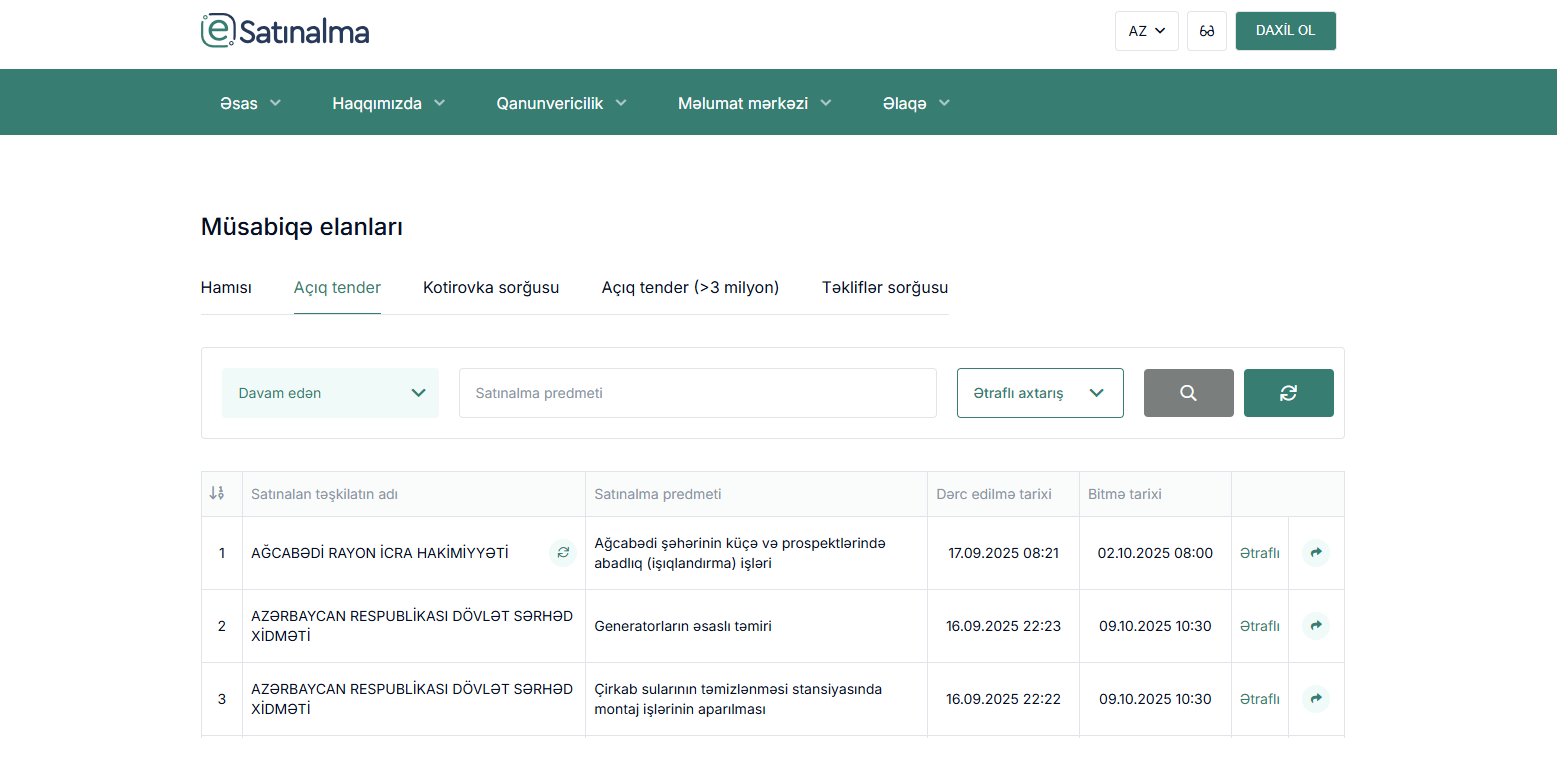Screen dimensions: 1557x779
Task: Click the DAXİL OL login button
Action: 1285,31
